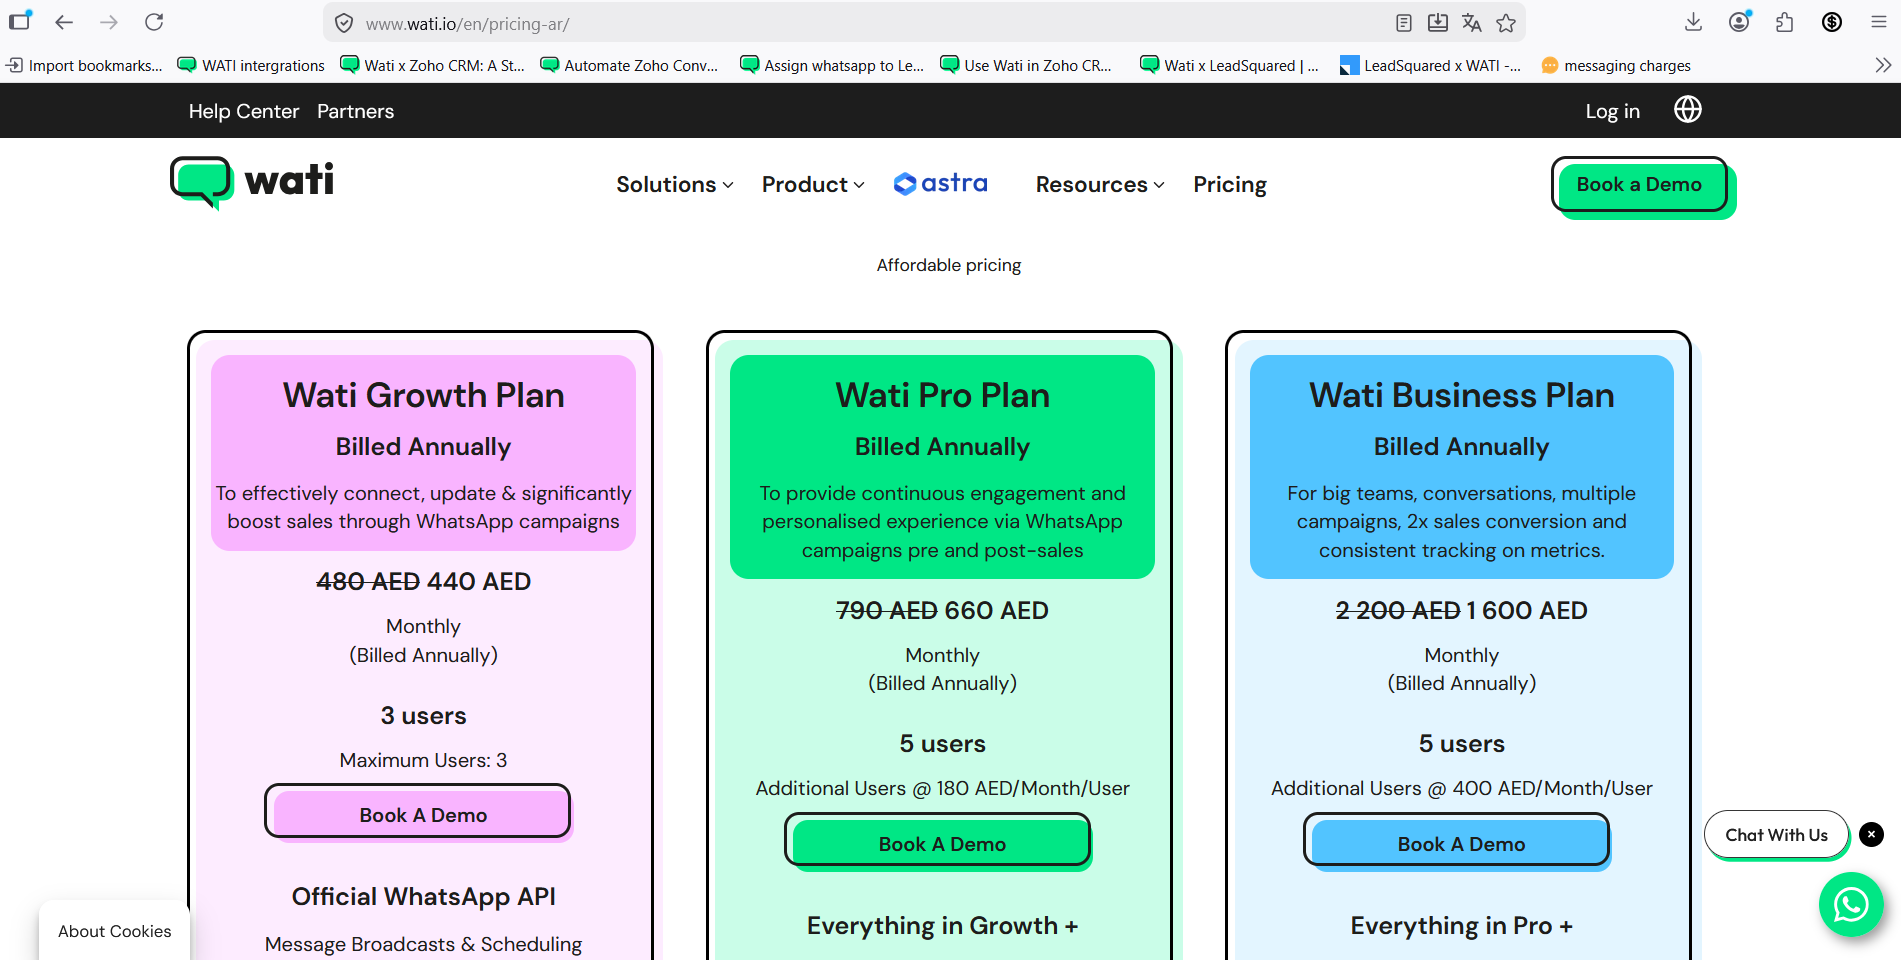Open the browser hamburger menu
The image size is (1901, 960).
click(1879, 22)
